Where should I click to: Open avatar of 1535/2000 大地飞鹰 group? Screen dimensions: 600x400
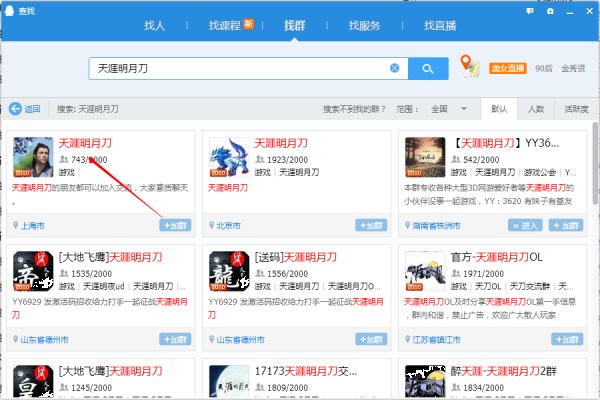tap(33, 271)
